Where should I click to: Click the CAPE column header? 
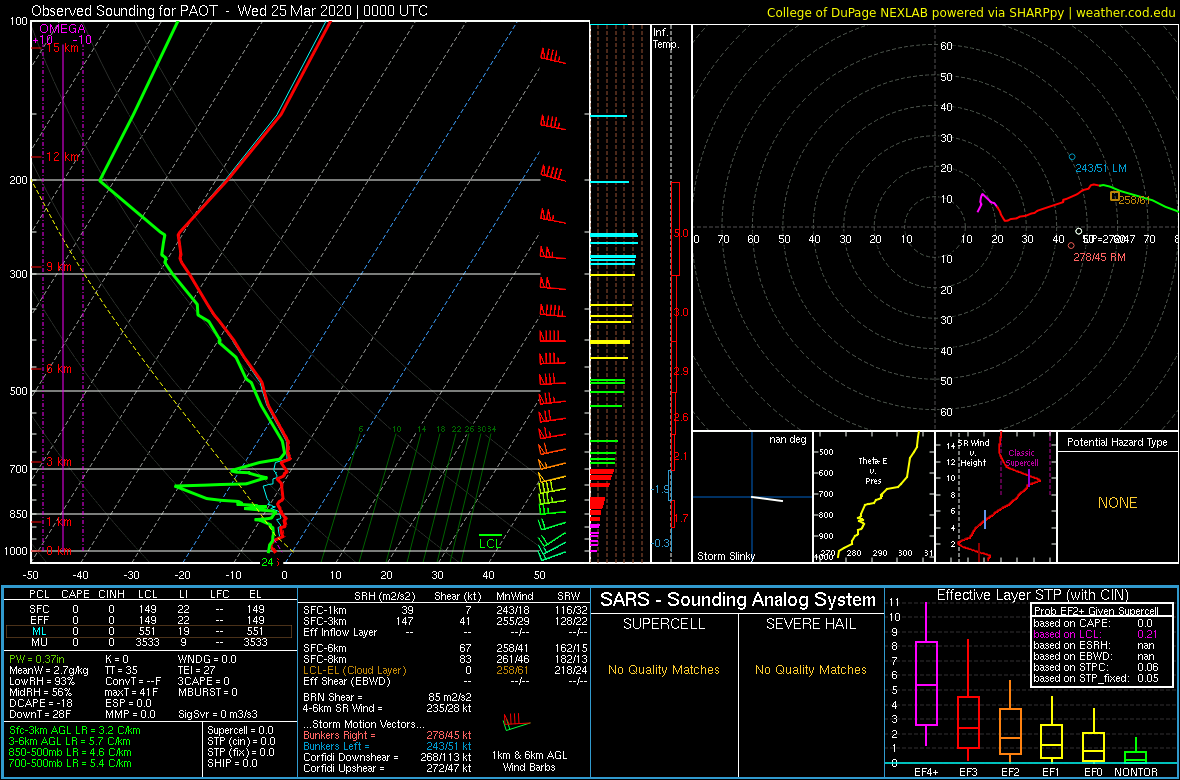(x=76, y=596)
